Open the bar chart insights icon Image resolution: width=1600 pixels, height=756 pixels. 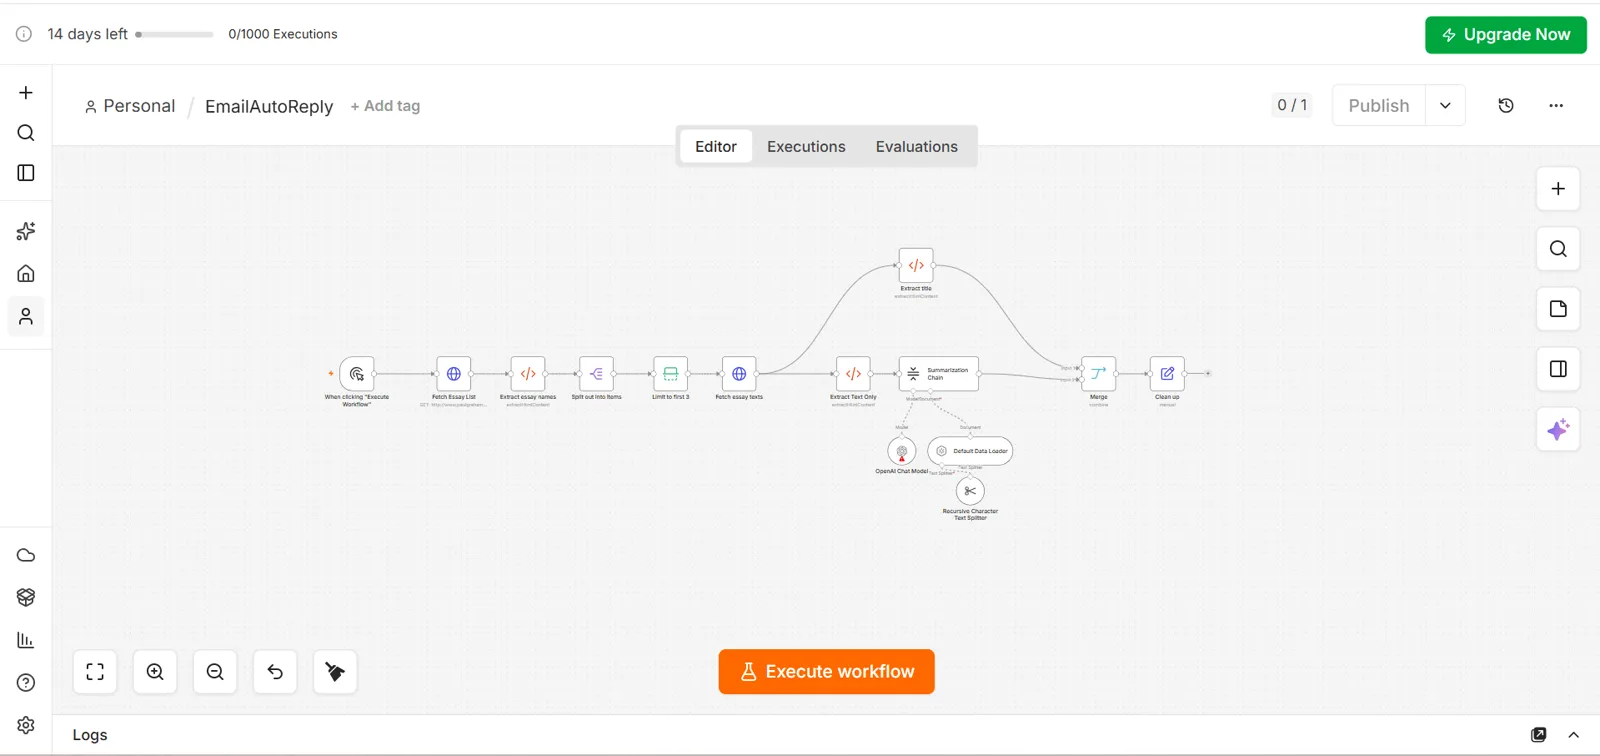[x=26, y=640]
